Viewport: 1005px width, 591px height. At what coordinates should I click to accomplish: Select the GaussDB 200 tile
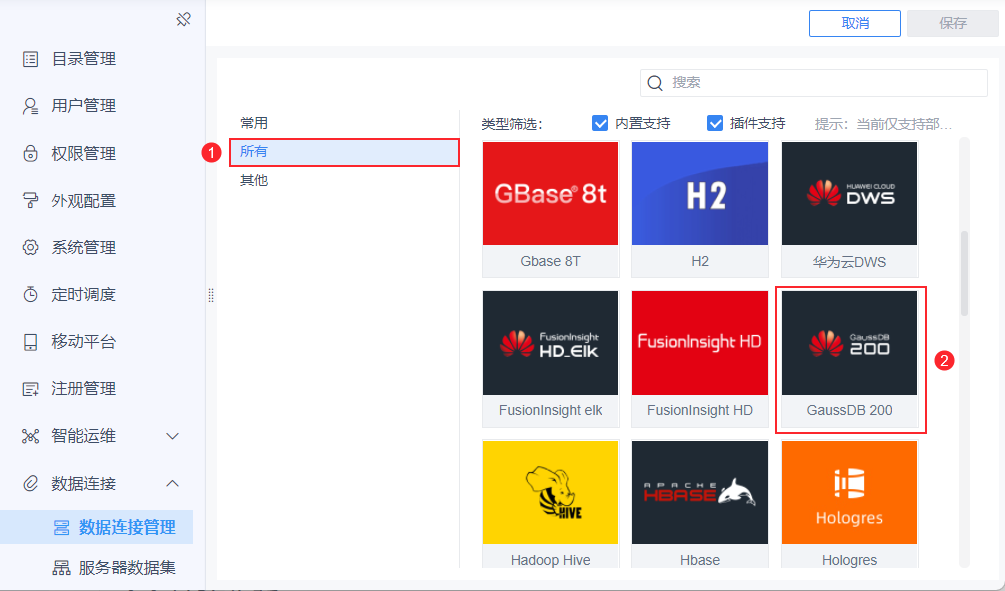coord(849,359)
